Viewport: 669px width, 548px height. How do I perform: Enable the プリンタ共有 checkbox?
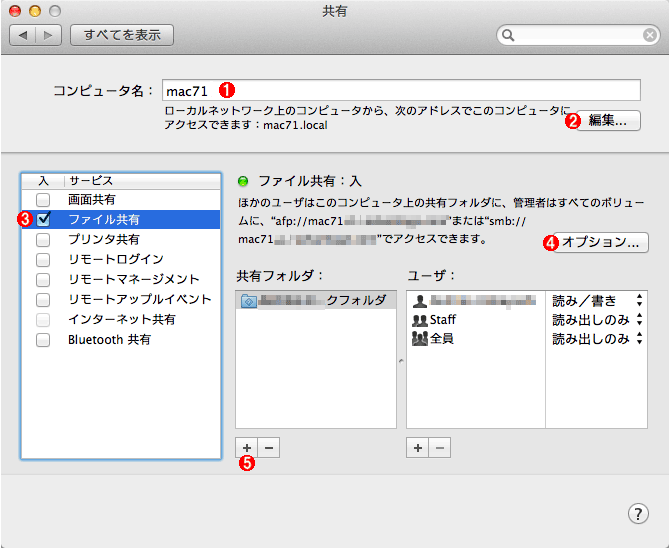pos(43,239)
